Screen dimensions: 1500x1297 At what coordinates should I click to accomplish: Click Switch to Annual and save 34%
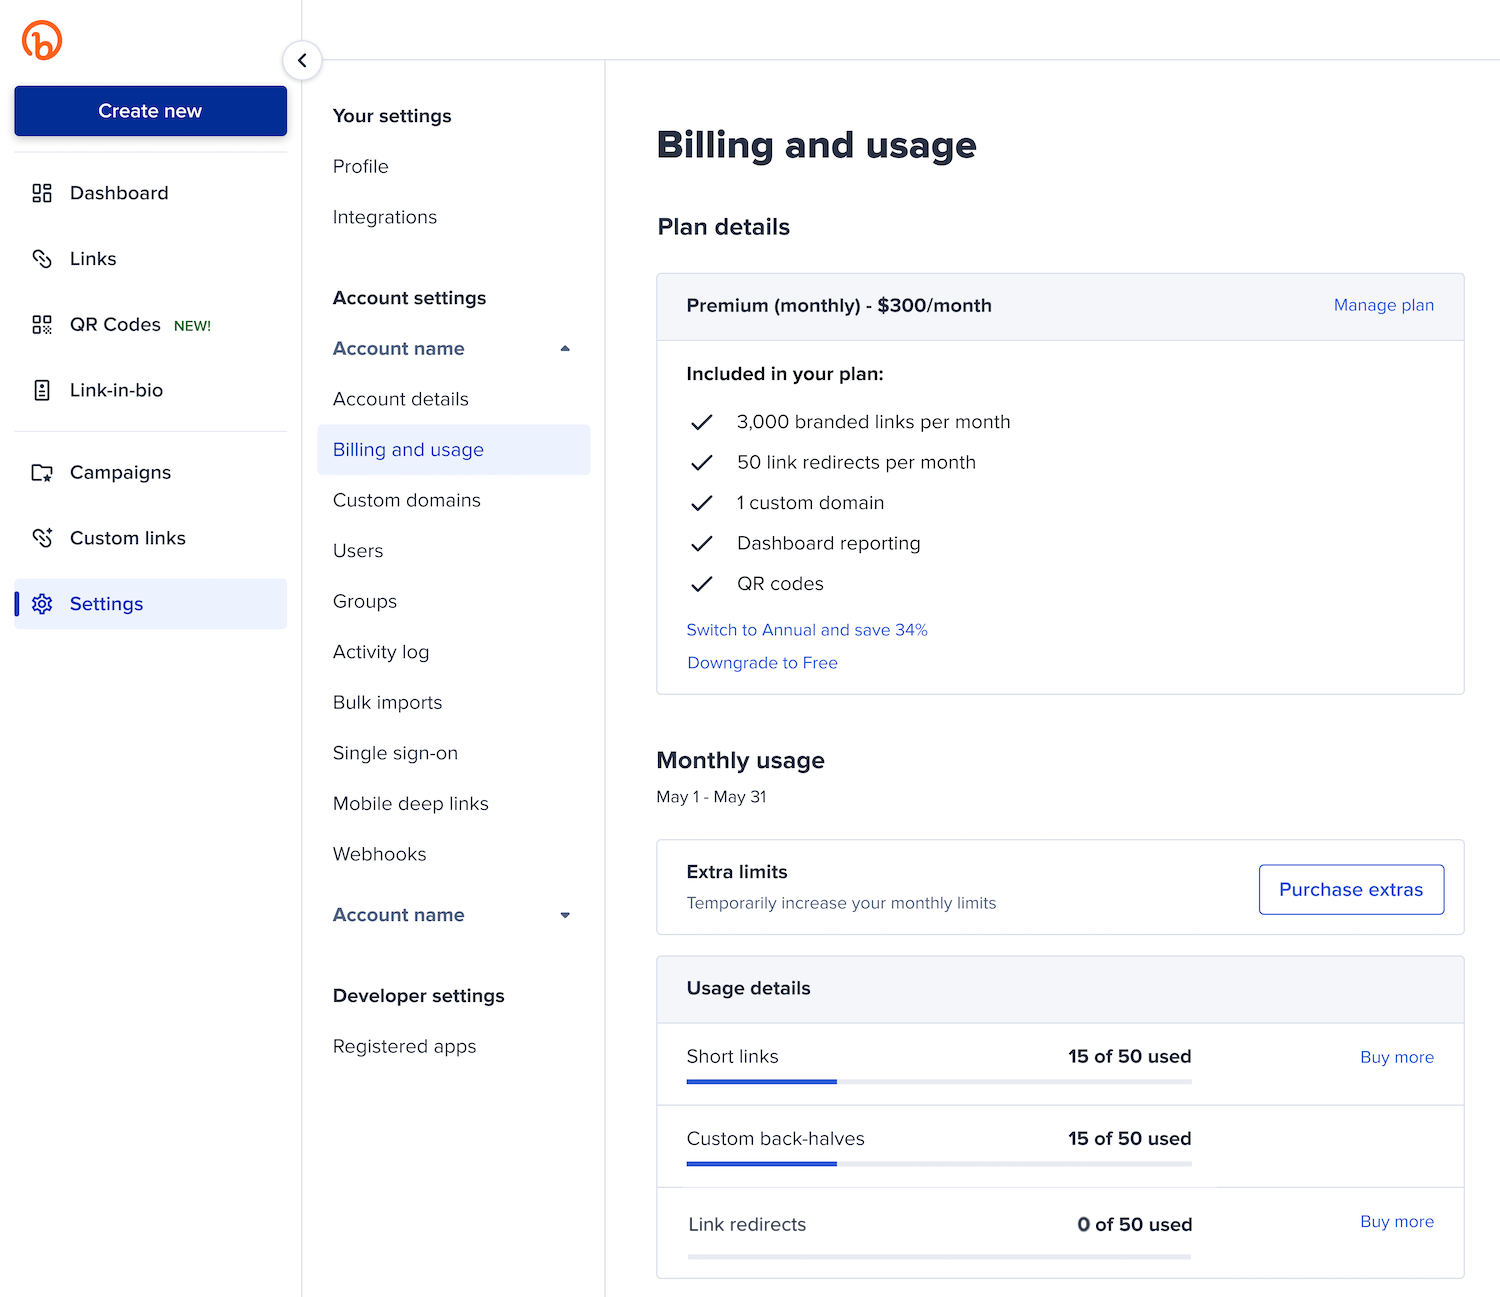807,630
